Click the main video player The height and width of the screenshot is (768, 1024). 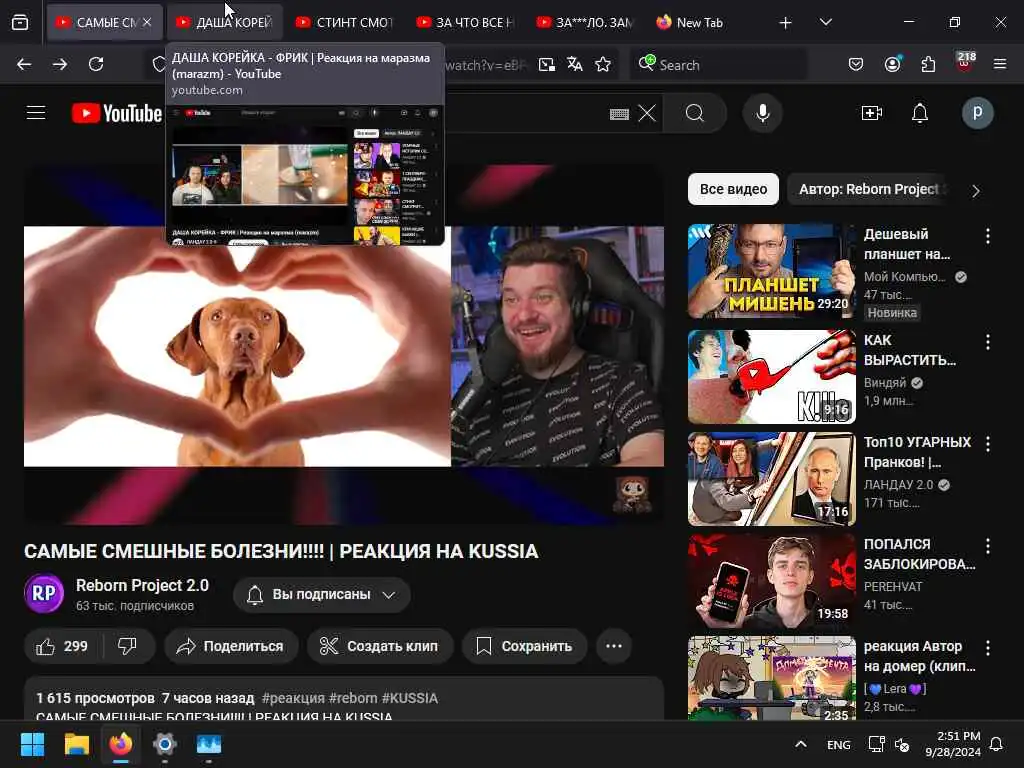point(344,345)
